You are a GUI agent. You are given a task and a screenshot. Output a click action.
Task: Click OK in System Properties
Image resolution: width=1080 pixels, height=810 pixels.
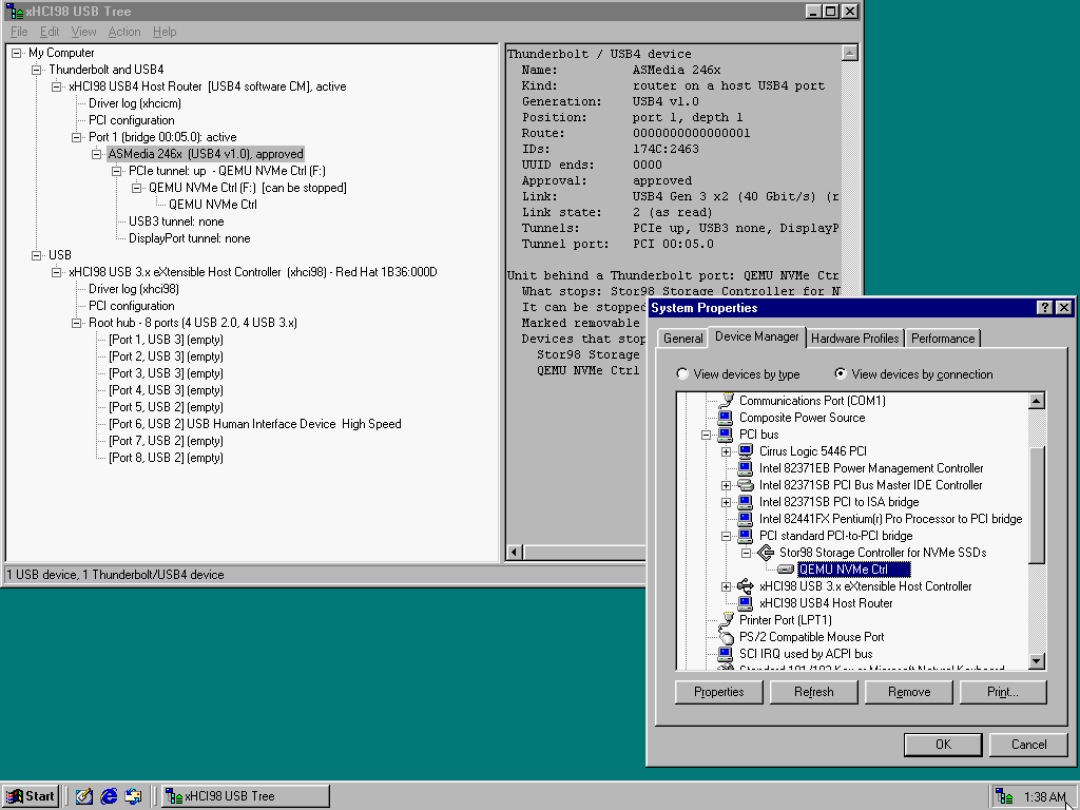pyautogui.click(x=944, y=745)
